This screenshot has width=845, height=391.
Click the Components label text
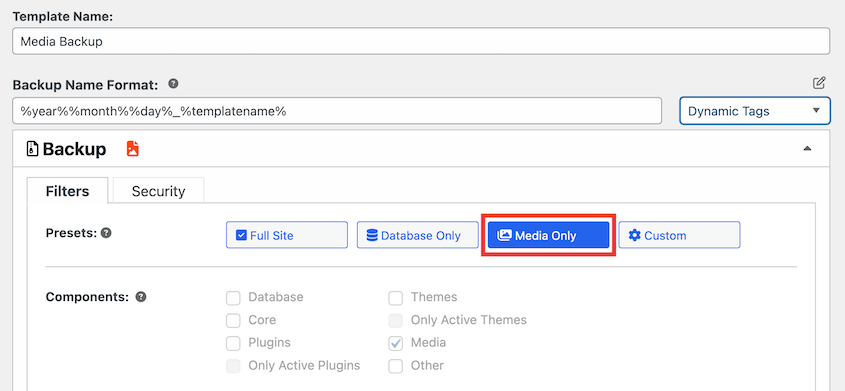point(87,297)
